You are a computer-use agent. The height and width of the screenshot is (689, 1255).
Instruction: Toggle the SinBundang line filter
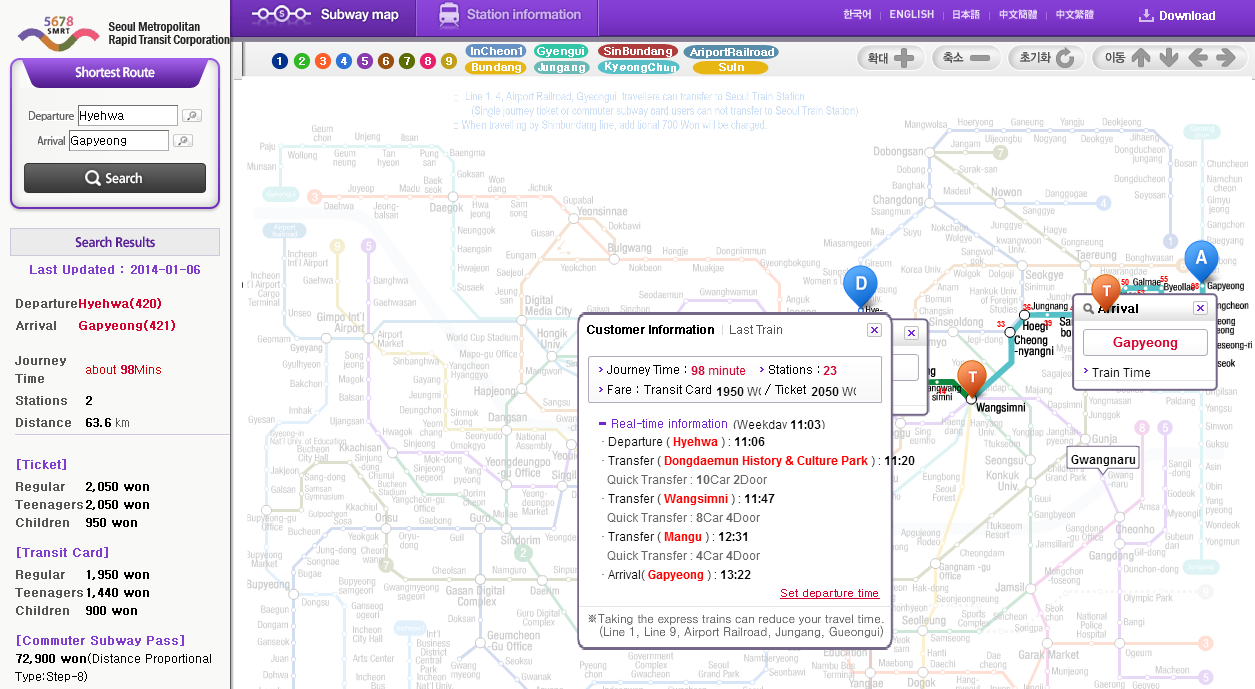click(x=638, y=51)
